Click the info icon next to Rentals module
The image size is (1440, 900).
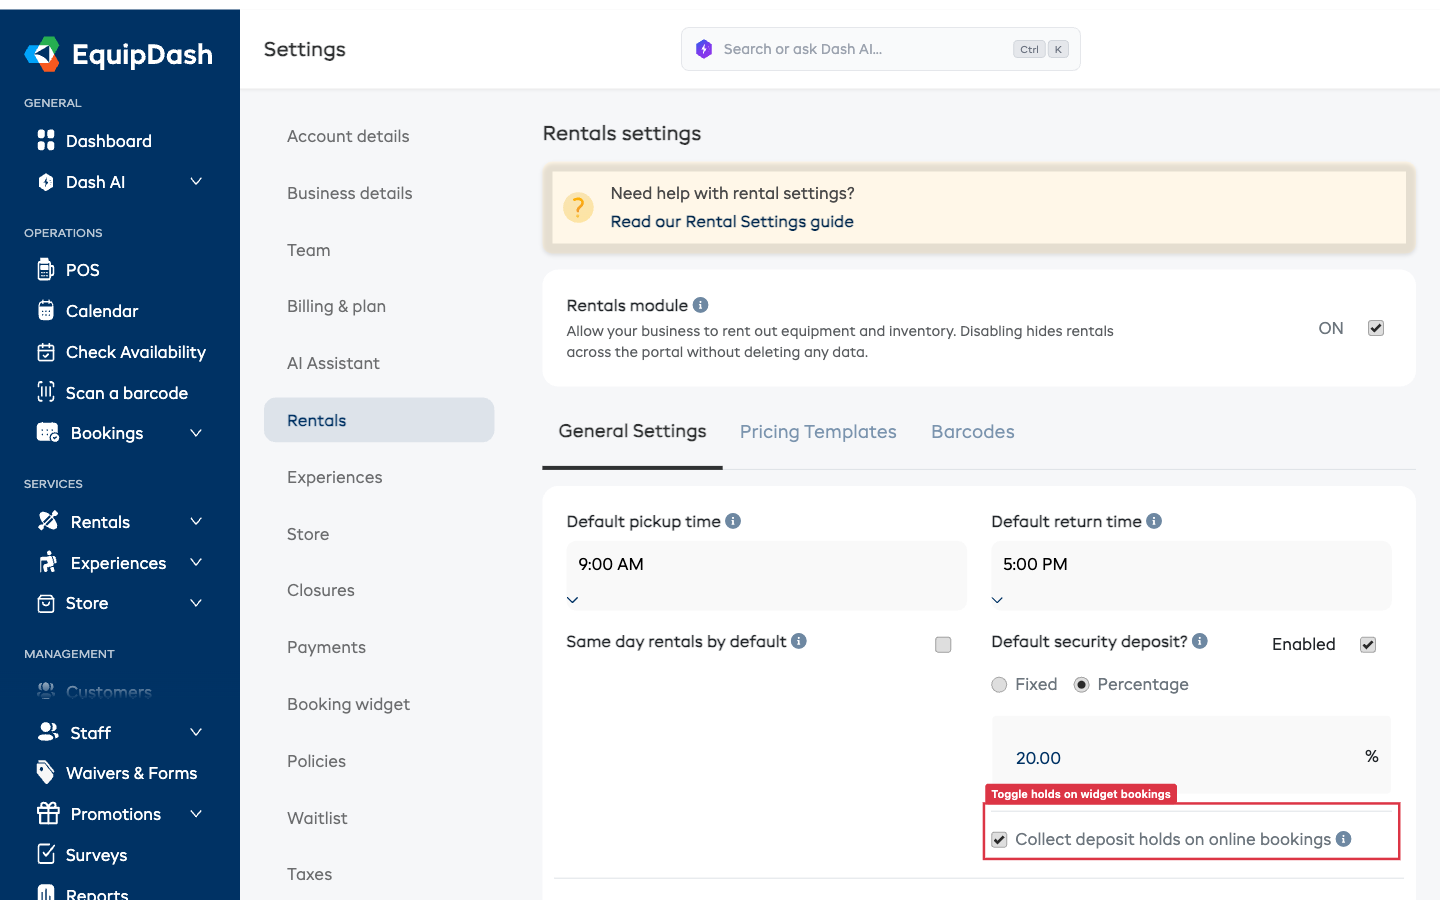click(x=701, y=305)
